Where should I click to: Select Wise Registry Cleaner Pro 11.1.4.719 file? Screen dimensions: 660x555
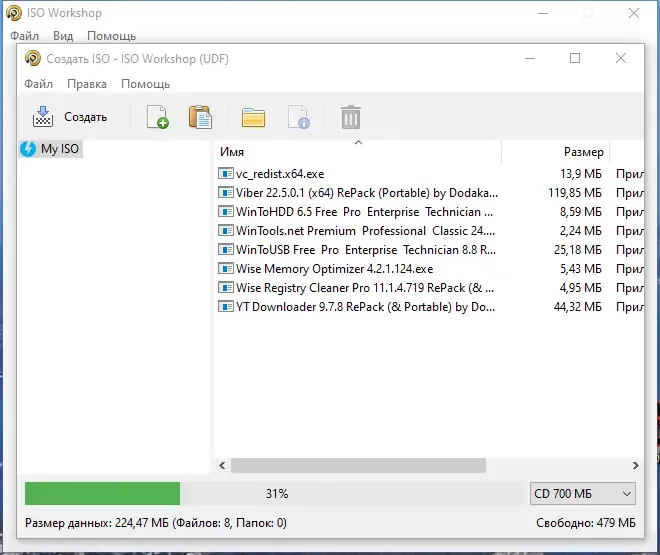click(365, 288)
